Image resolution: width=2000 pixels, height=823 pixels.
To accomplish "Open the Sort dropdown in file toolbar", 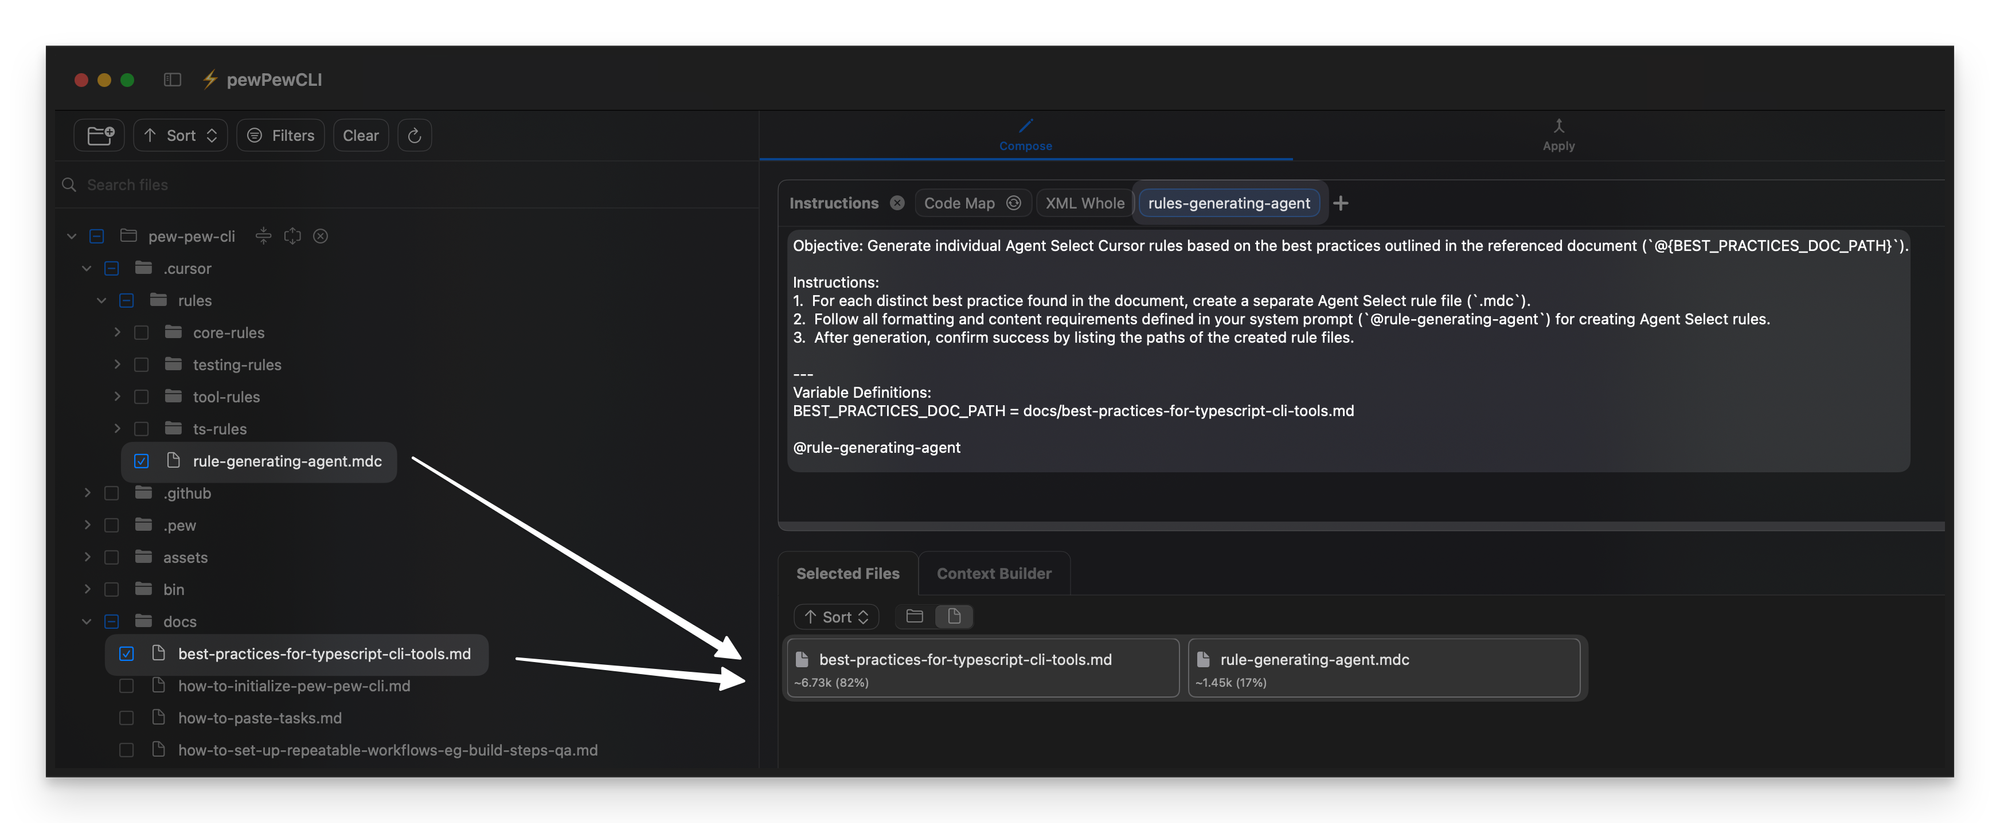I will 180,135.
